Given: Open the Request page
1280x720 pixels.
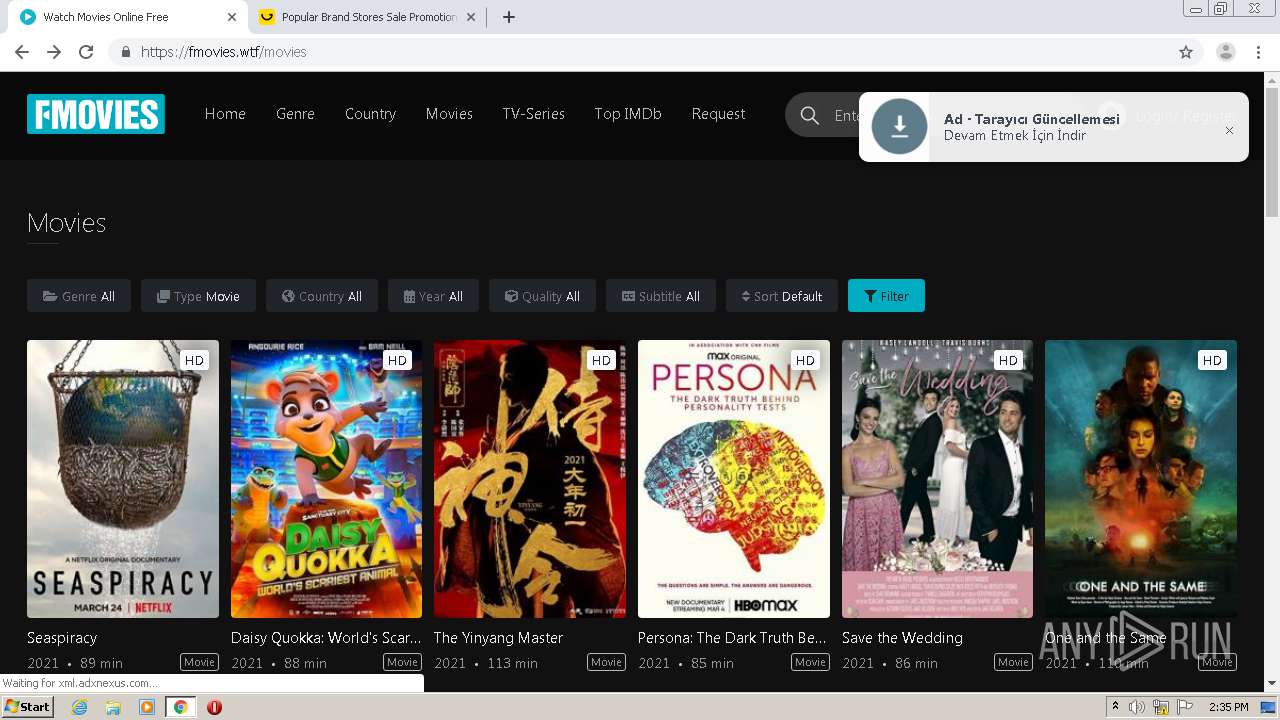Looking at the screenshot, I should tap(718, 114).
